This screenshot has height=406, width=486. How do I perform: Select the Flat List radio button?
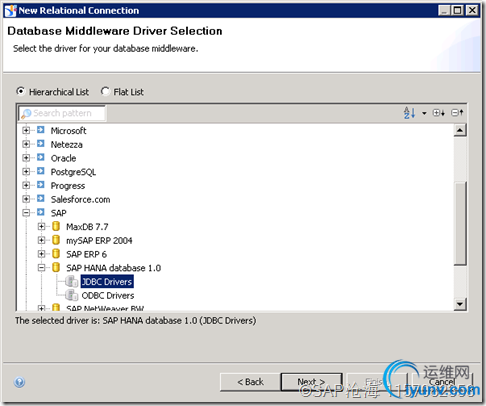tap(105, 91)
